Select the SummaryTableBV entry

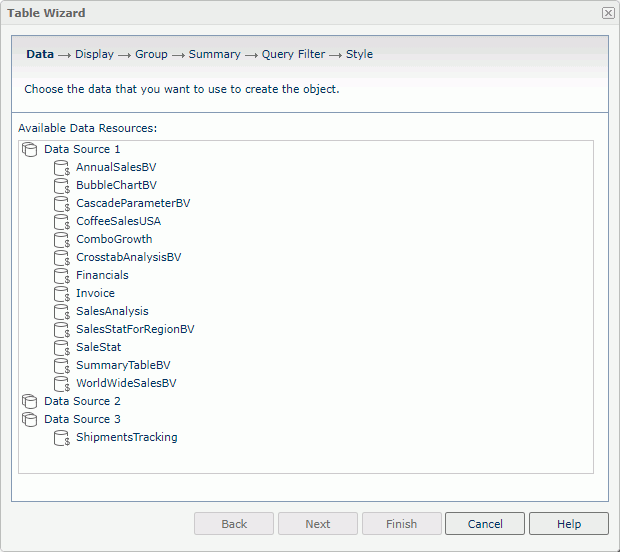coord(123,365)
